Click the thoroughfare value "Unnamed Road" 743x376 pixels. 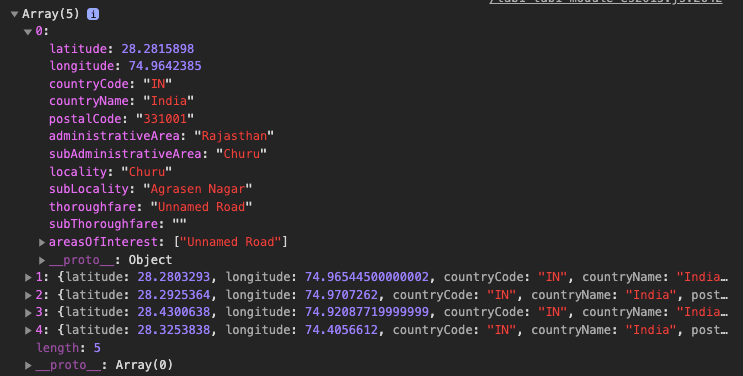[201, 207]
